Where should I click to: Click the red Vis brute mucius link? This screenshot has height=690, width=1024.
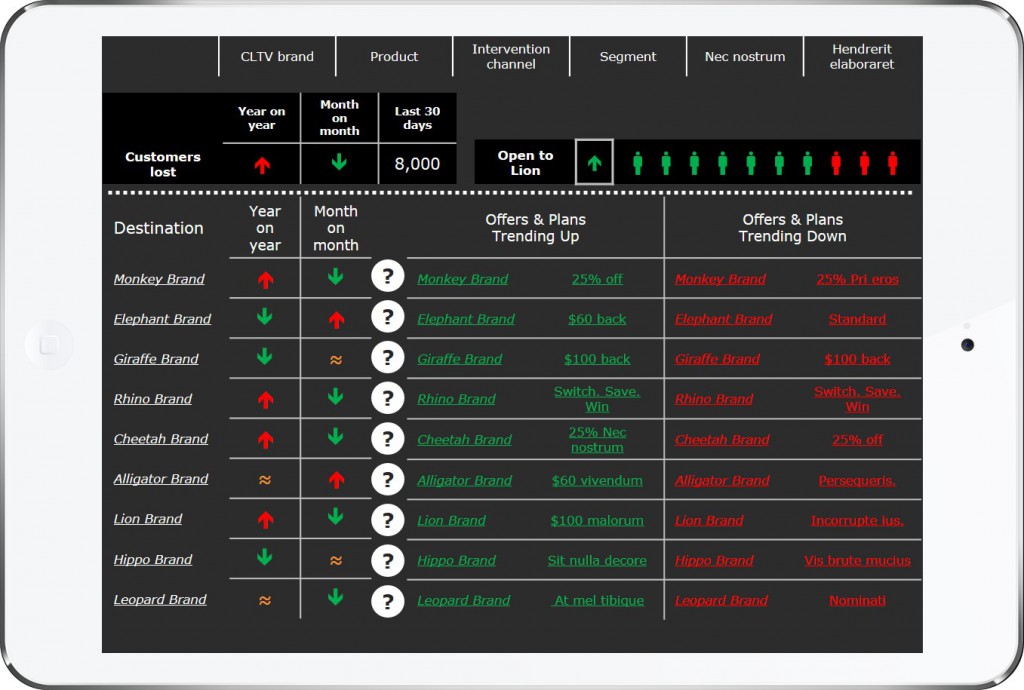click(857, 560)
